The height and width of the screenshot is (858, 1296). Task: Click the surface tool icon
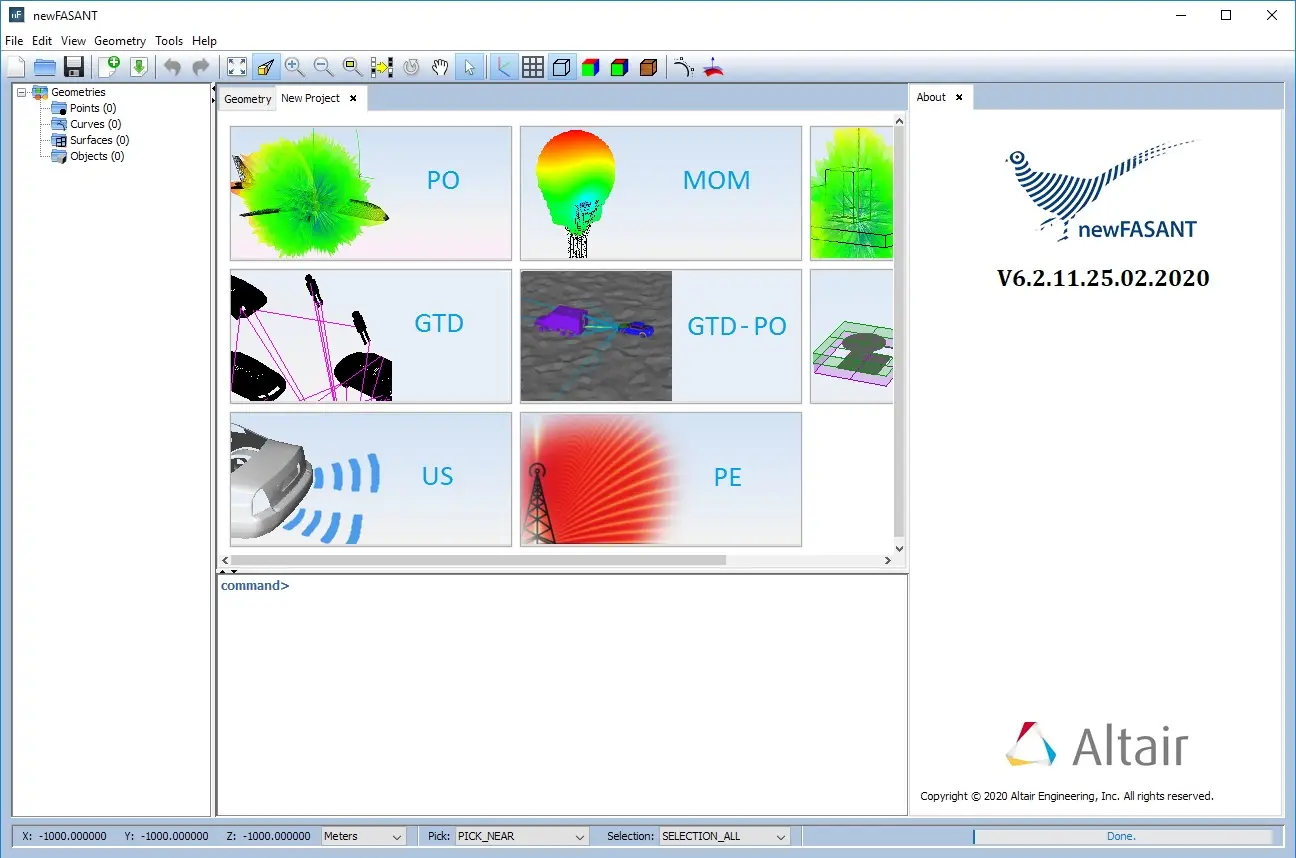tap(713, 67)
